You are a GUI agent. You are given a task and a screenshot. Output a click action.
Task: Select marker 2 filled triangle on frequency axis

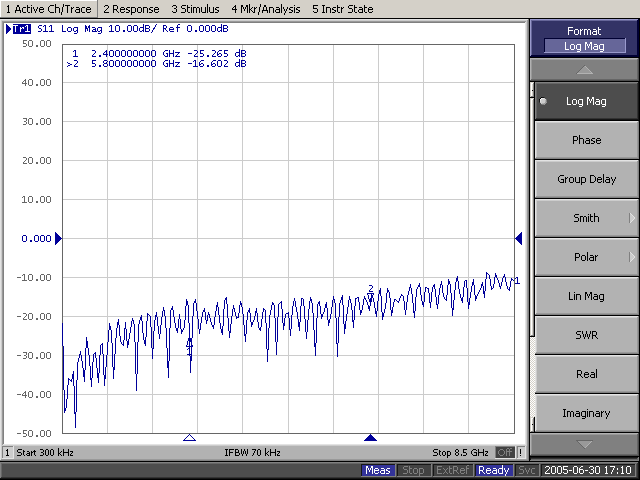pyautogui.click(x=370, y=438)
